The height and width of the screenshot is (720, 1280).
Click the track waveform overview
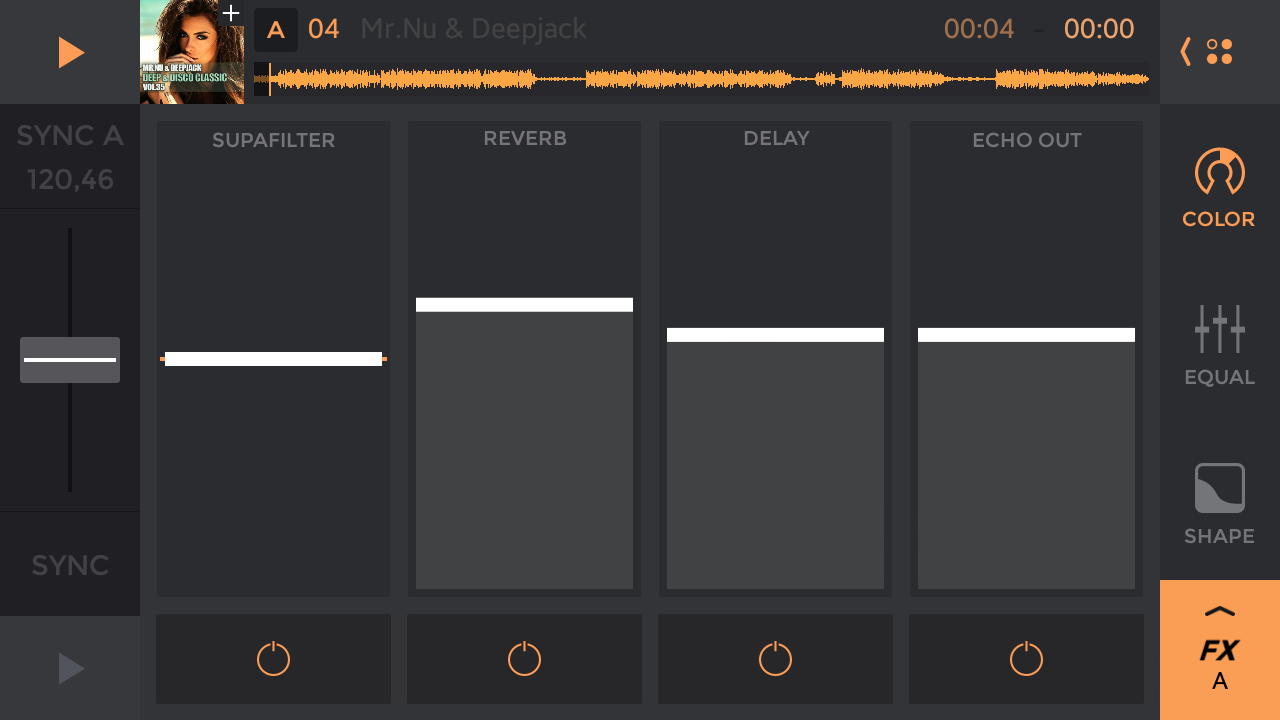coord(700,79)
